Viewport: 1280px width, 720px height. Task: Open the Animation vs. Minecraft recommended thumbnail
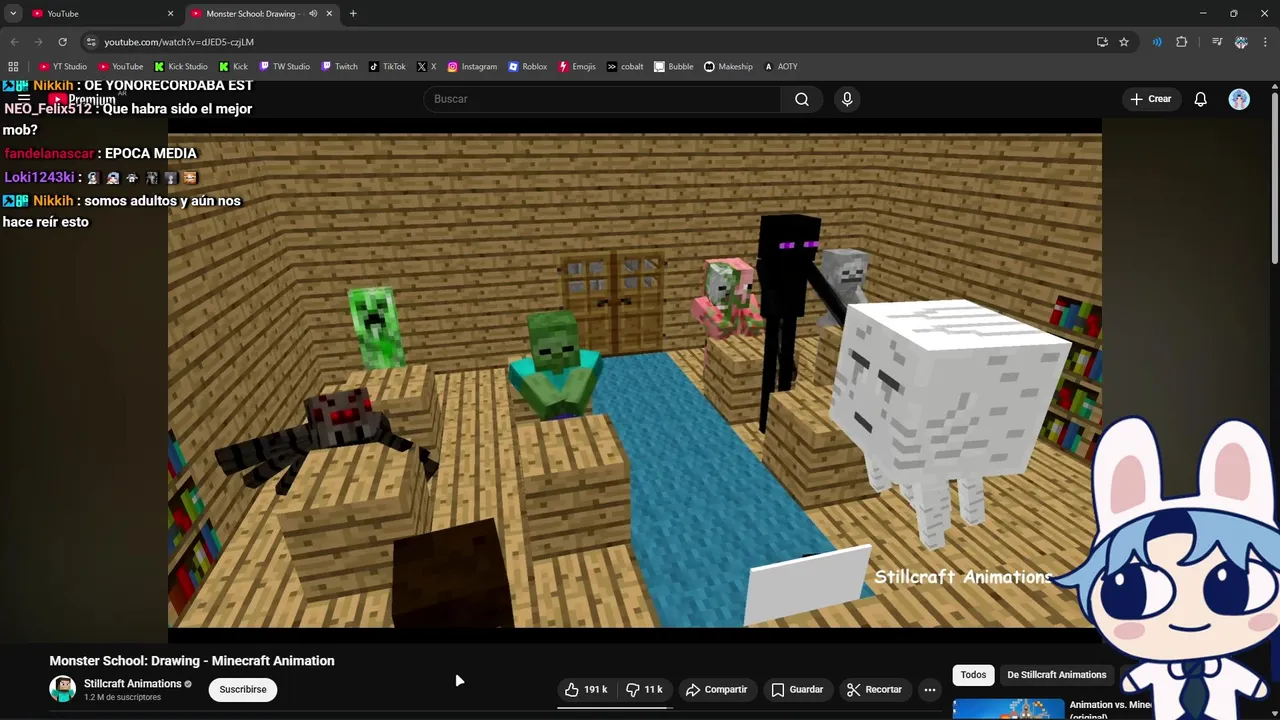tap(1008, 709)
